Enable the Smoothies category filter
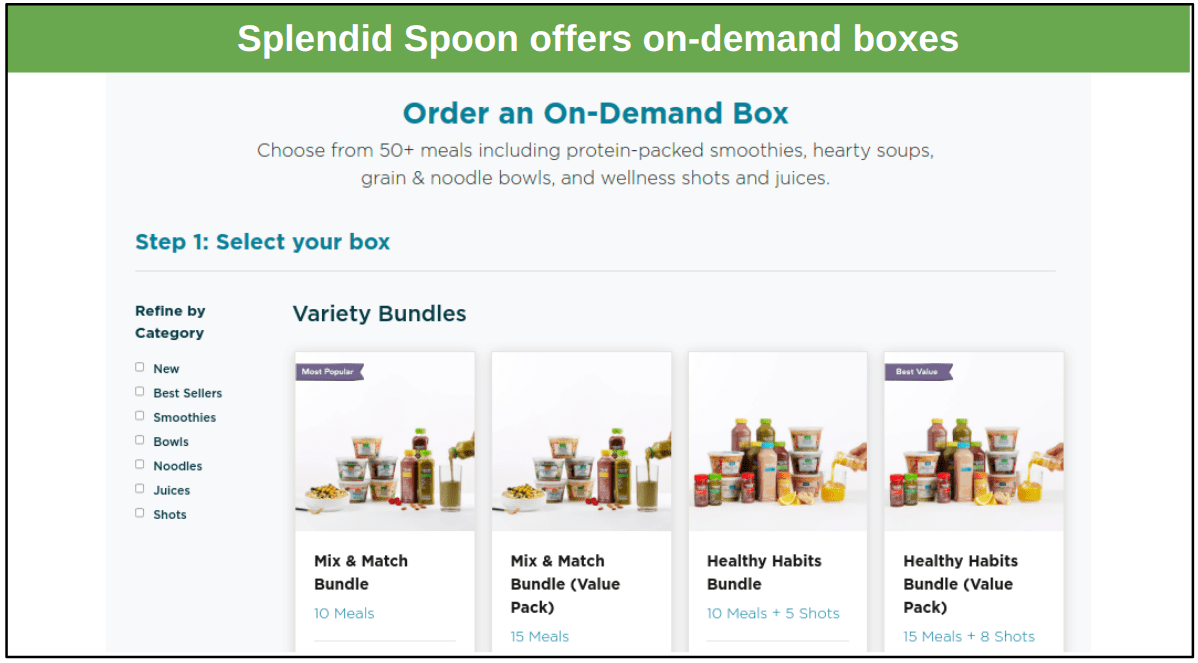The height and width of the screenshot is (663, 1198). [x=140, y=416]
